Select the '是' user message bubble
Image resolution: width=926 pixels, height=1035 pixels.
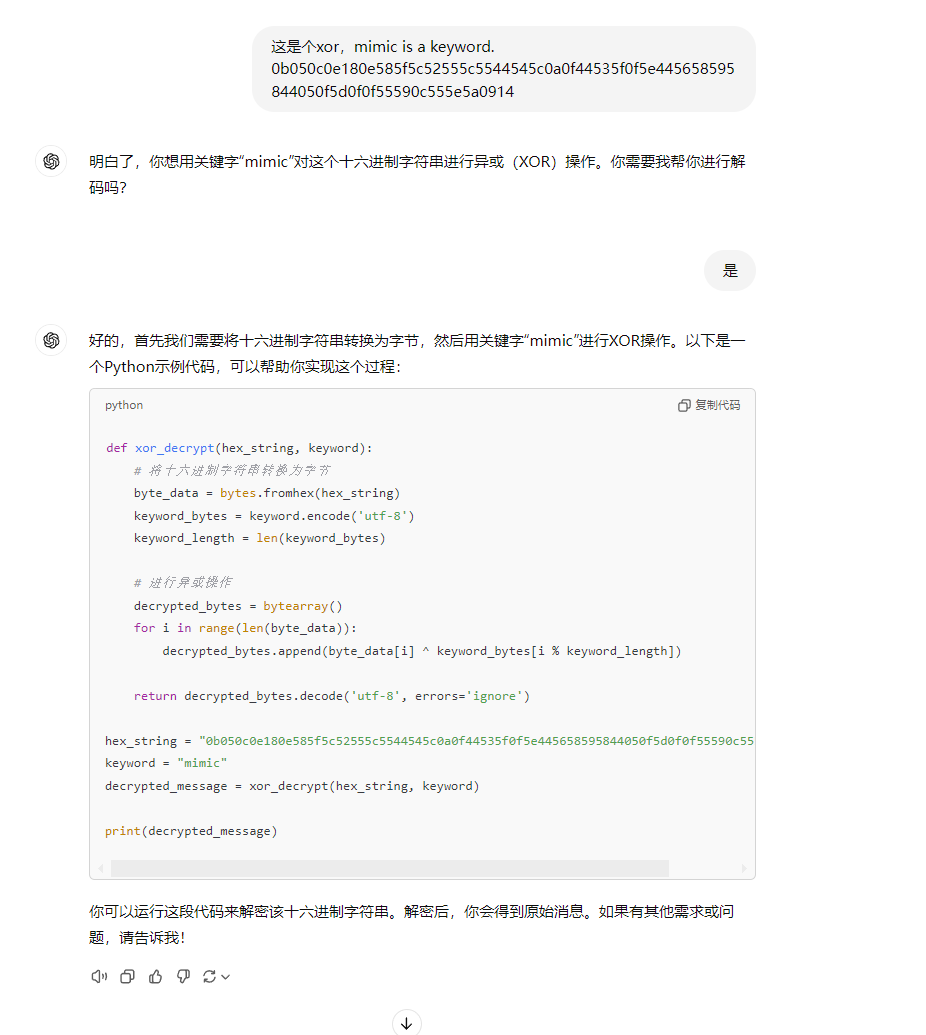click(729, 270)
